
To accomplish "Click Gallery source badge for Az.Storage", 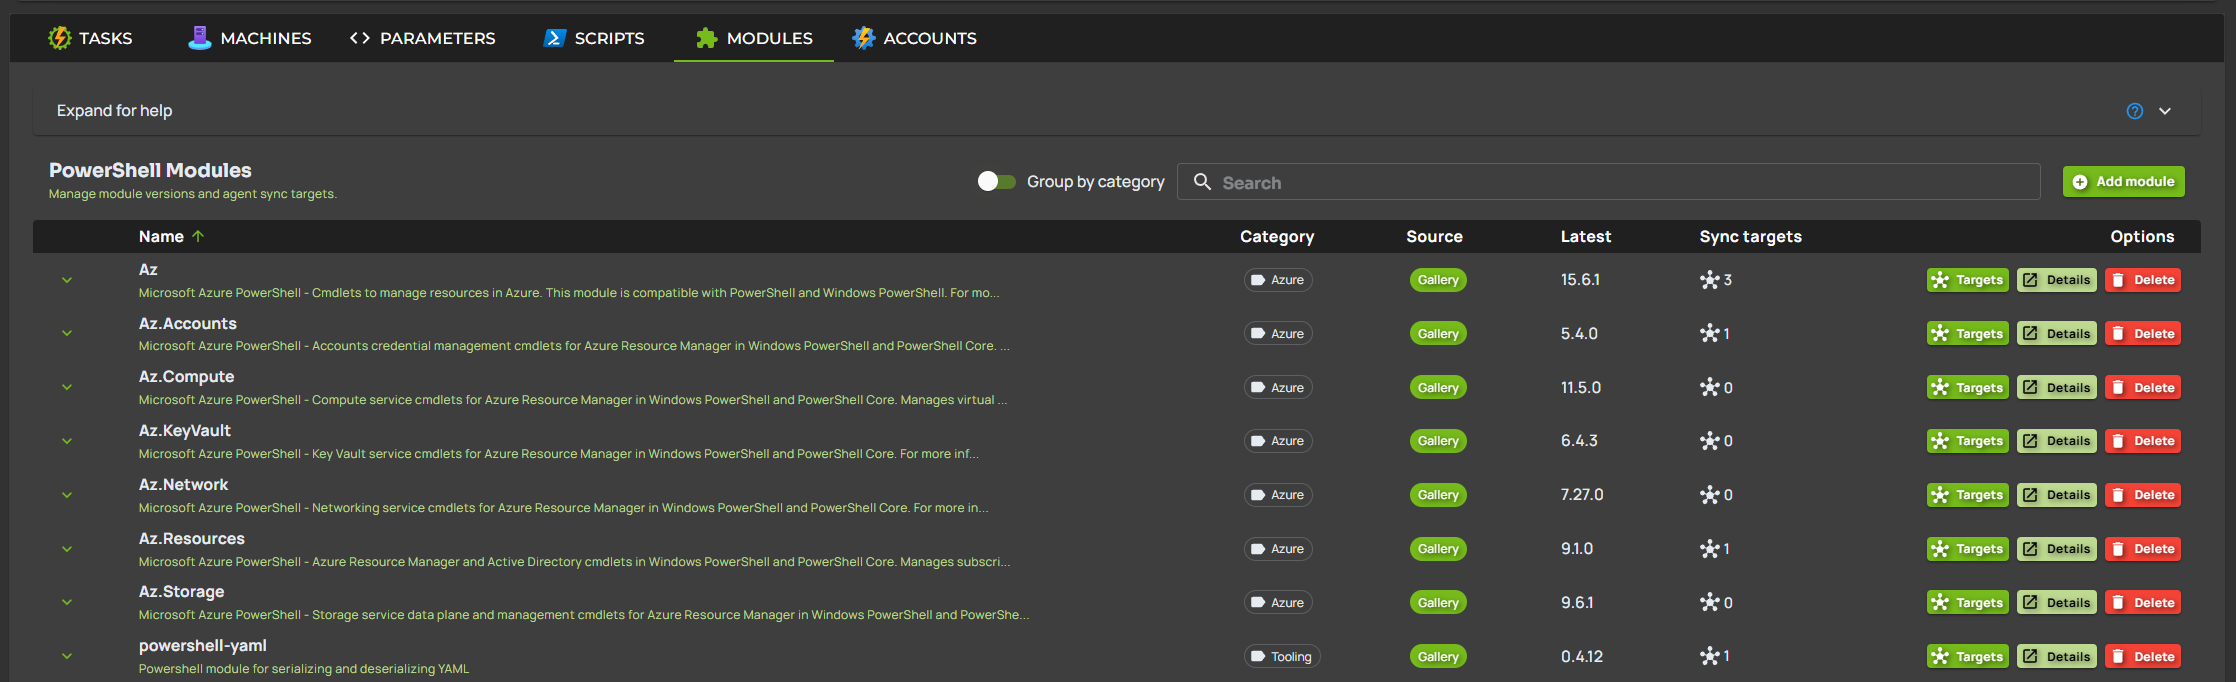I will (x=1438, y=602).
